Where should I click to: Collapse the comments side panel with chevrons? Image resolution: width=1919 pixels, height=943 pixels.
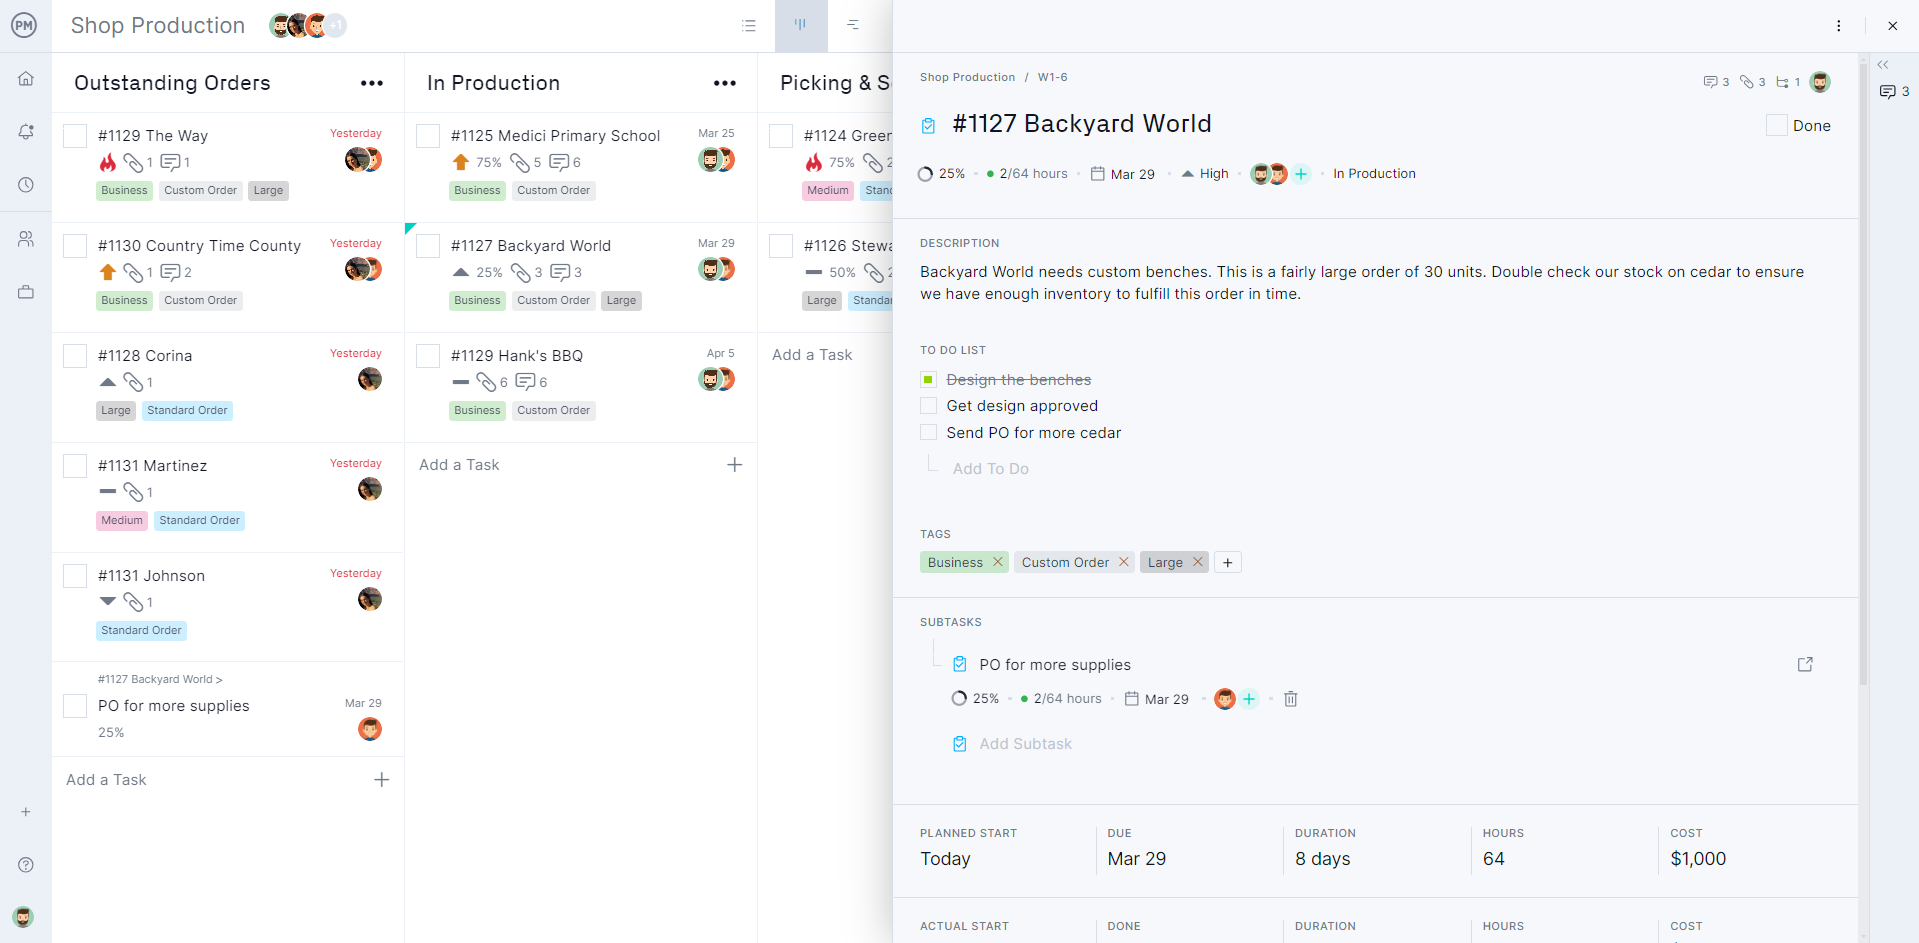[1883, 65]
